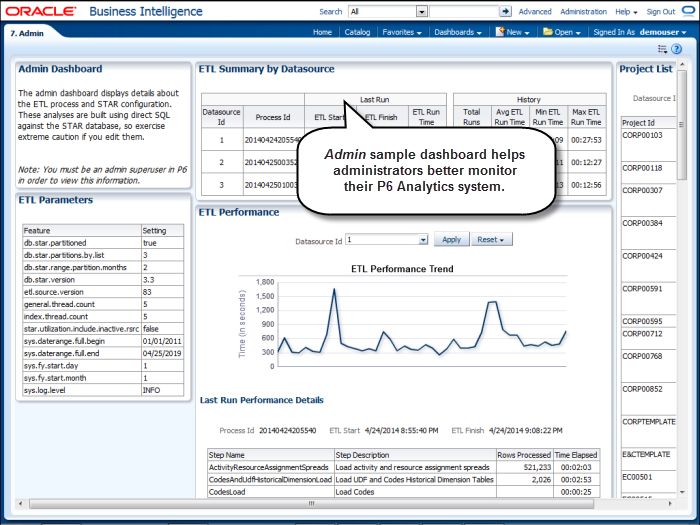The width and height of the screenshot is (700, 525).
Task: Go to Home
Action: tap(322, 32)
